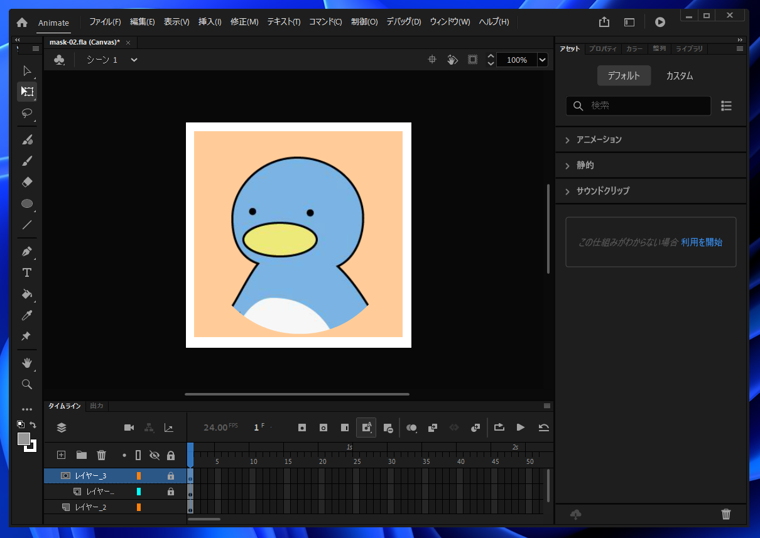The height and width of the screenshot is (538, 760).
Task: Toggle Auto Keyframe button
Action: pos(366,427)
